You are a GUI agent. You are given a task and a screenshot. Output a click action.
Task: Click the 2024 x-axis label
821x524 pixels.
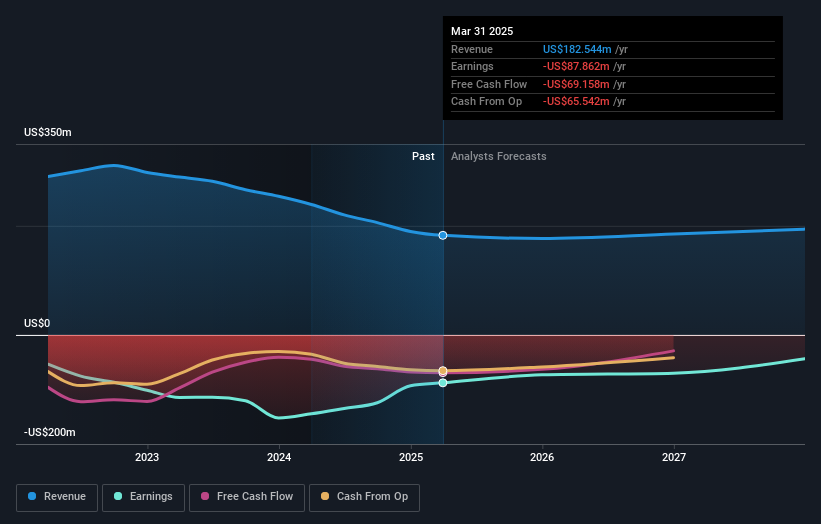coord(279,457)
